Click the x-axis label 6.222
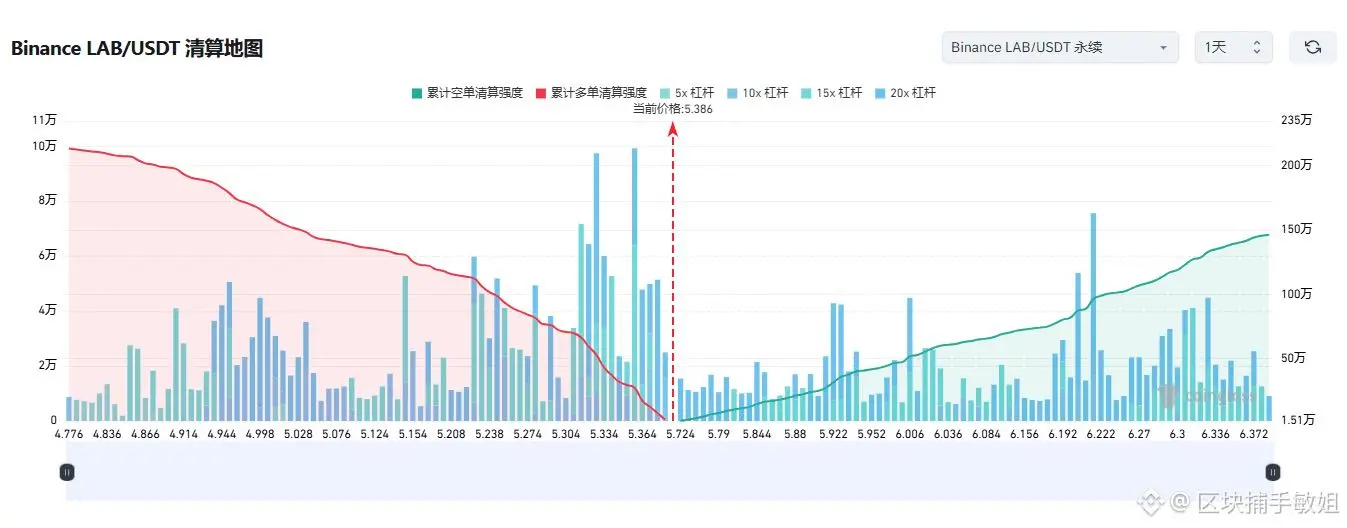Screen dimensions: 1347x528 pos(1101,434)
